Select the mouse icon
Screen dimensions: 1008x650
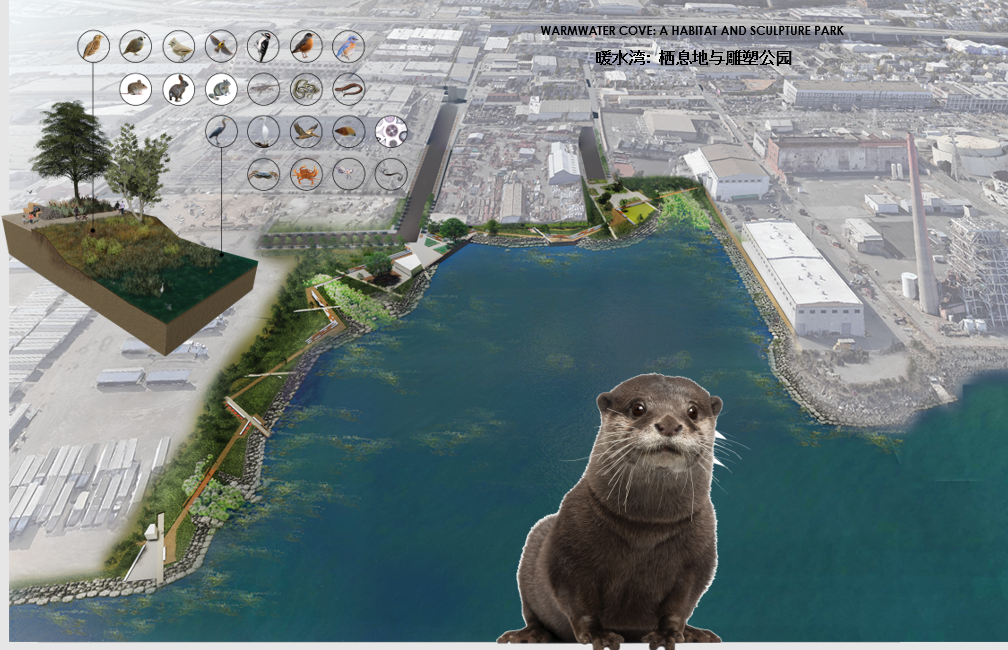(135, 89)
